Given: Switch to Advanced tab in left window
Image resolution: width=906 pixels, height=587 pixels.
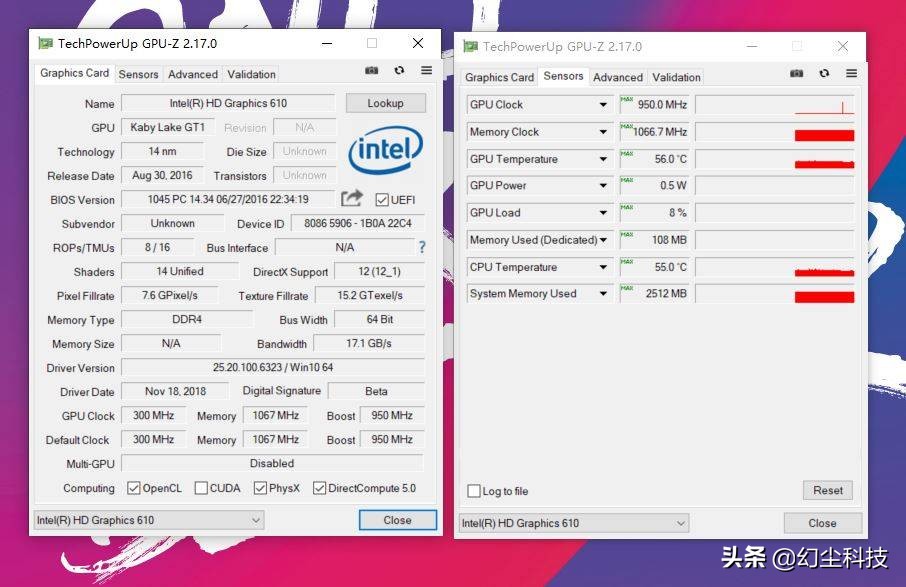Looking at the screenshot, I should tap(193, 75).
